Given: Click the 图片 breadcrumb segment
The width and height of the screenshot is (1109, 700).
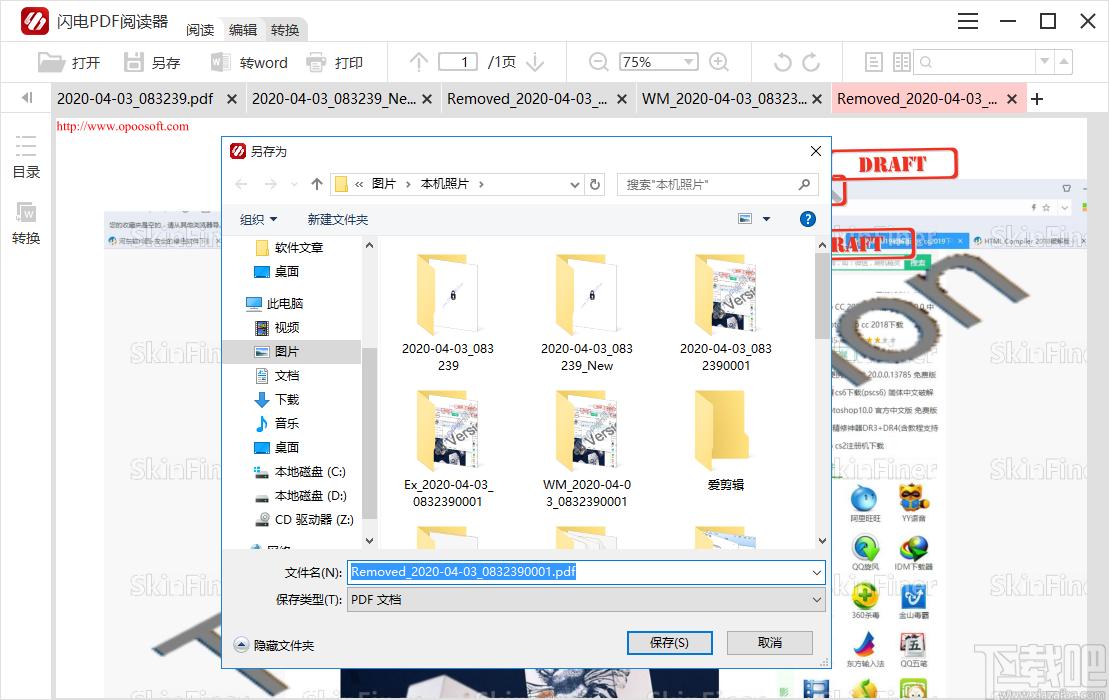Looking at the screenshot, I should [383, 184].
